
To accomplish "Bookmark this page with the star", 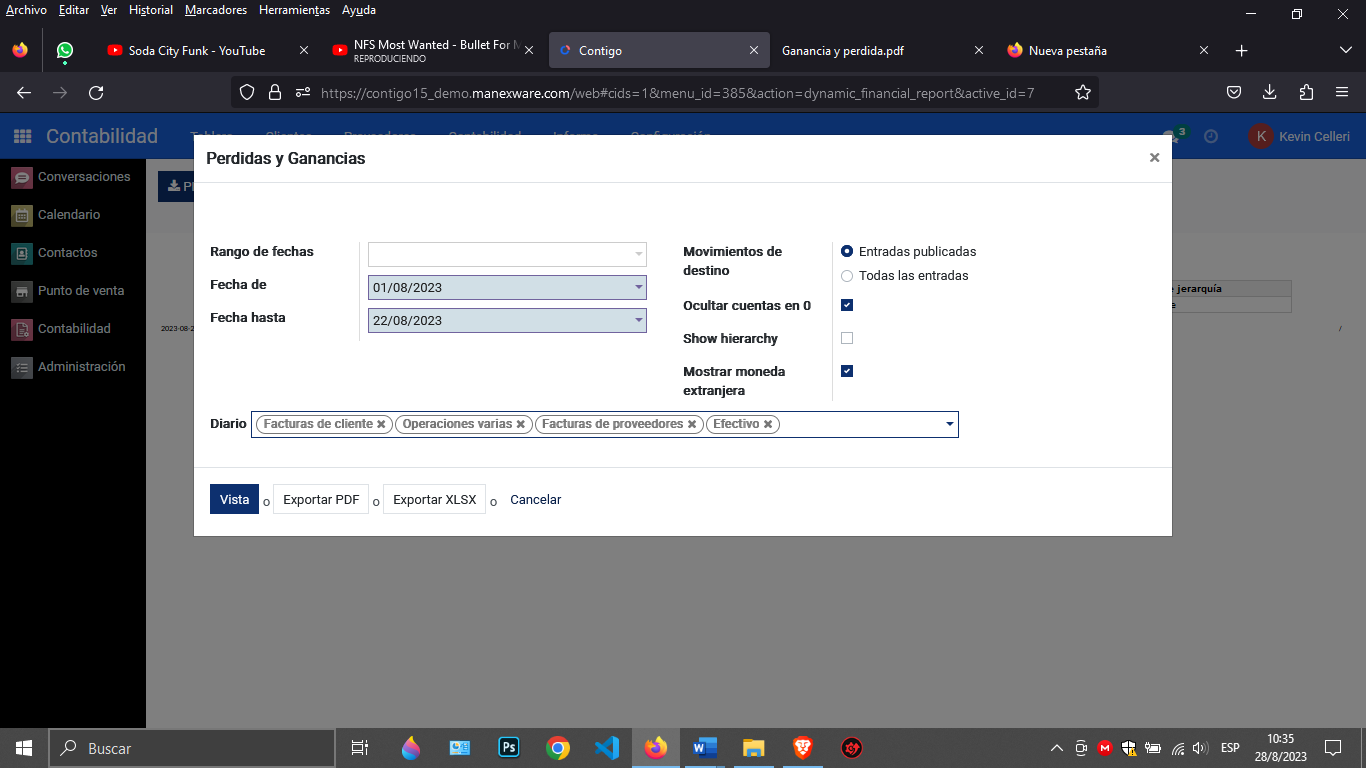I will [1082, 93].
